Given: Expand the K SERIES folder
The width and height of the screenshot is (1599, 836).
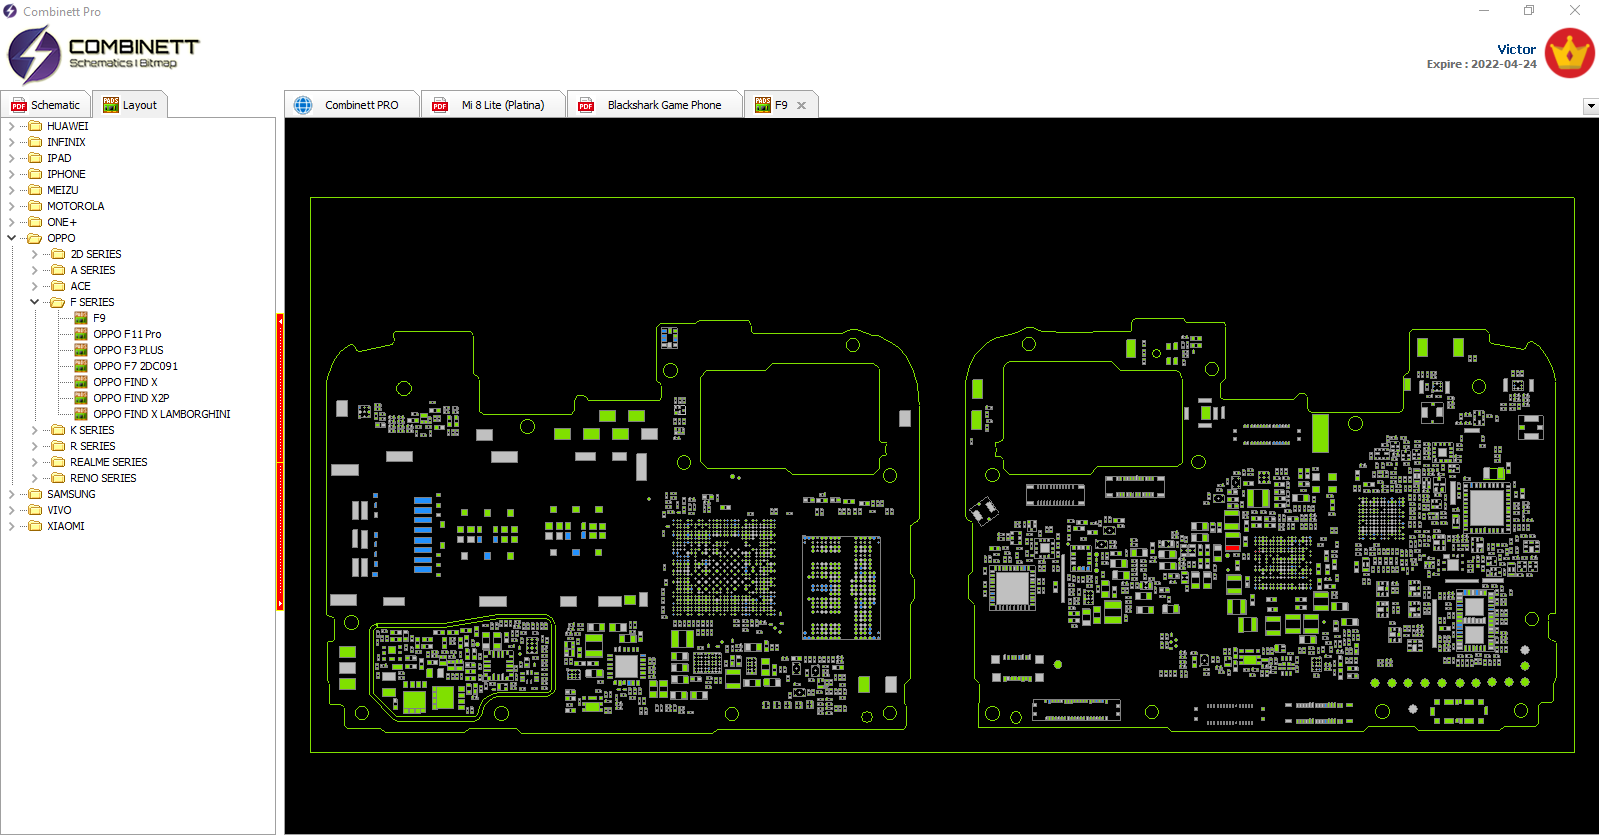Looking at the screenshot, I should (x=34, y=430).
